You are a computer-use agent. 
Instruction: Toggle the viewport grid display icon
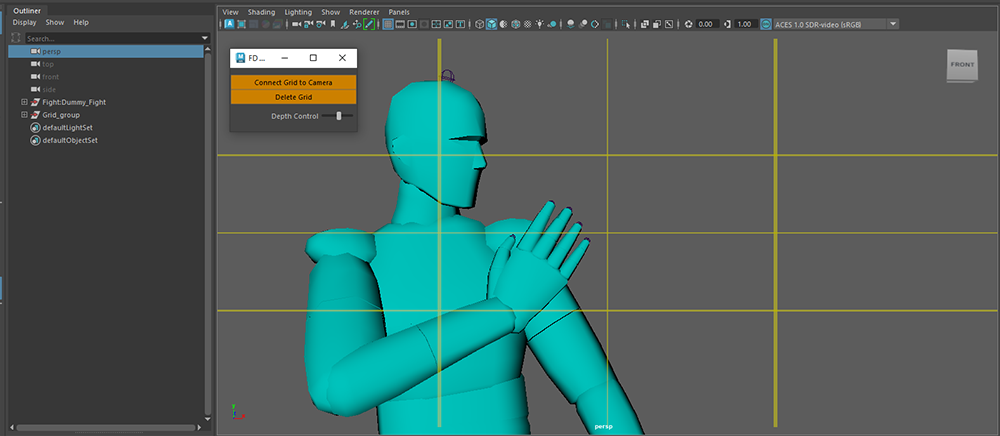(388, 24)
